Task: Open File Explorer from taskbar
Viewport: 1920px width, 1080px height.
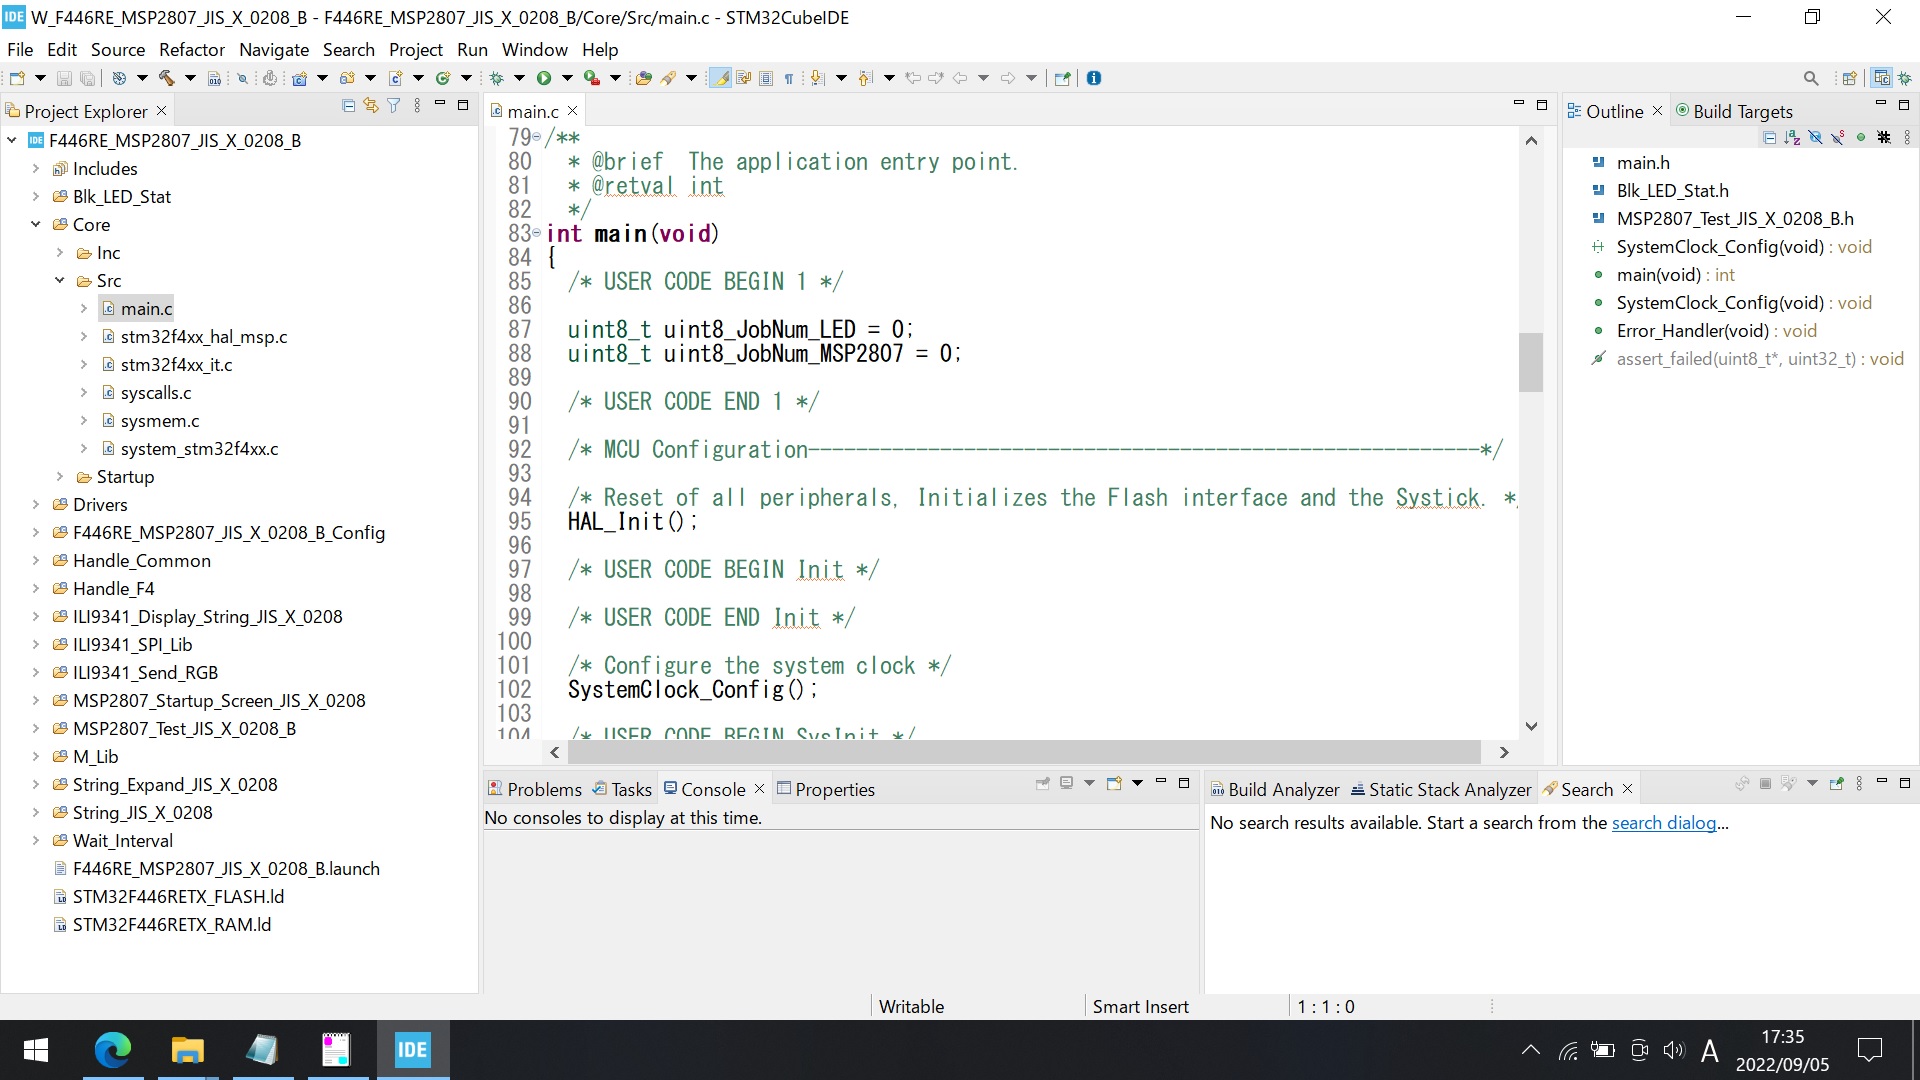Action: point(187,1050)
